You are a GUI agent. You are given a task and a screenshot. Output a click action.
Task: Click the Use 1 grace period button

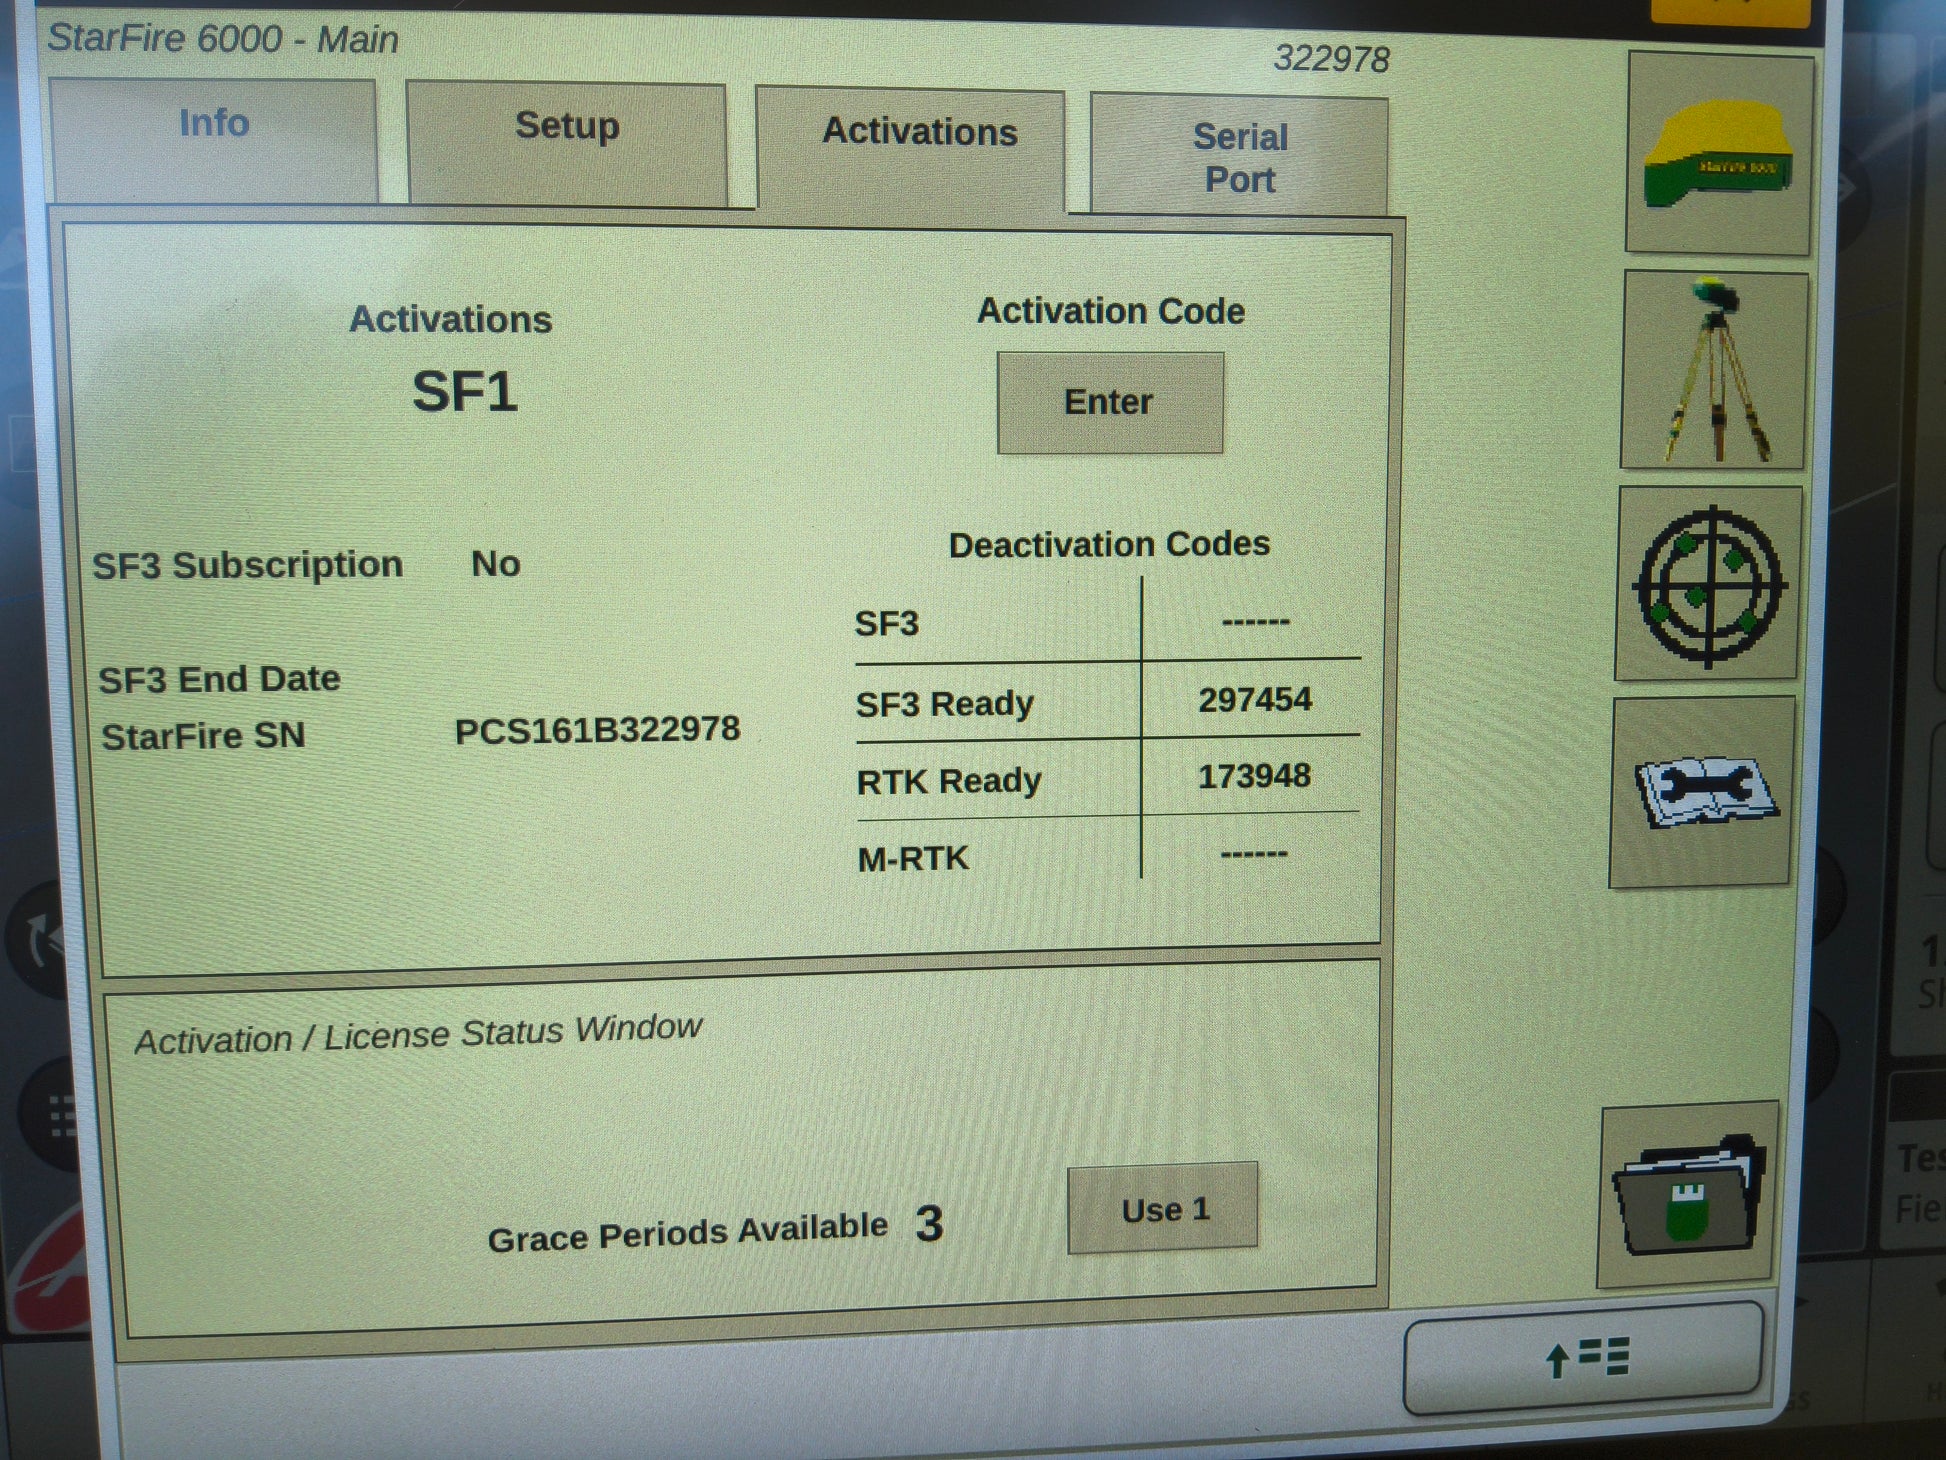pyautogui.click(x=1163, y=1208)
